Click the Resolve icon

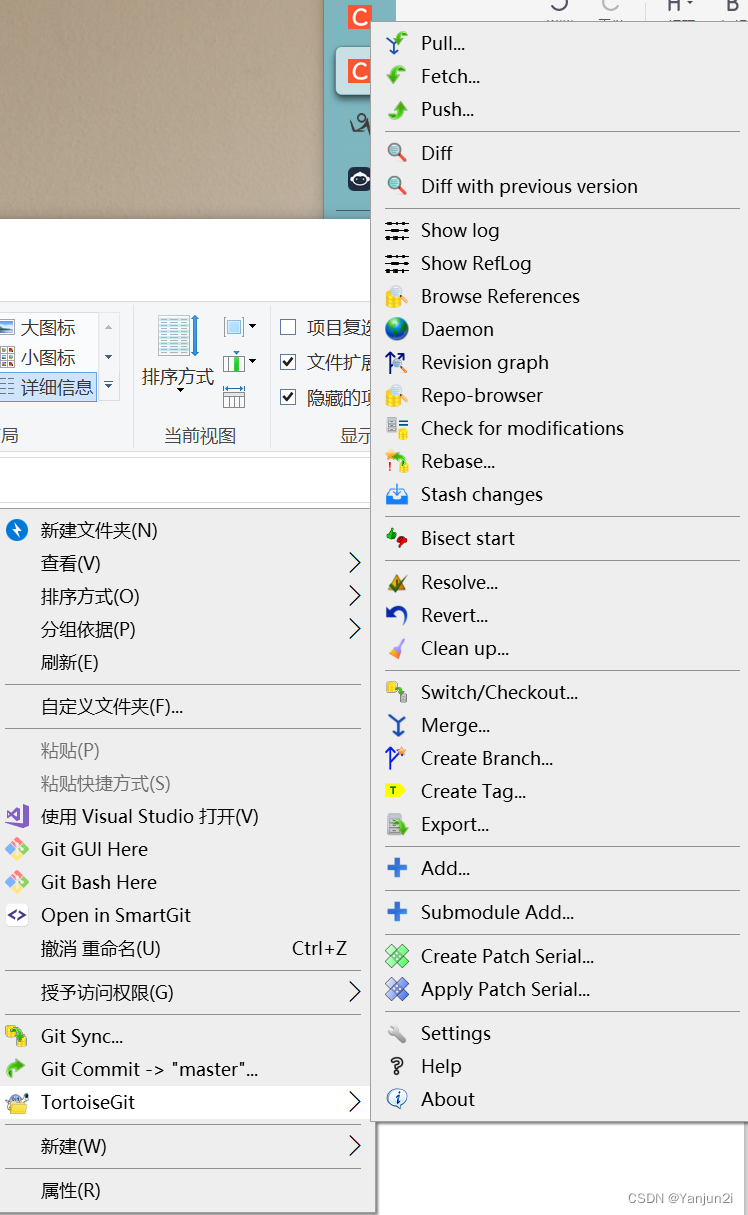(x=397, y=582)
